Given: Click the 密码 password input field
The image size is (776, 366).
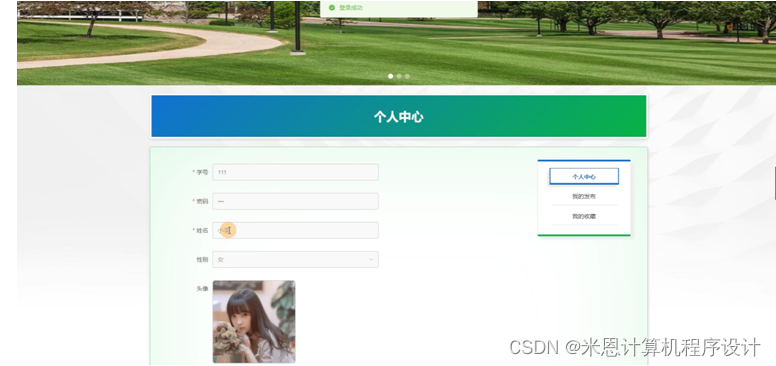Looking at the screenshot, I should pos(295,201).
